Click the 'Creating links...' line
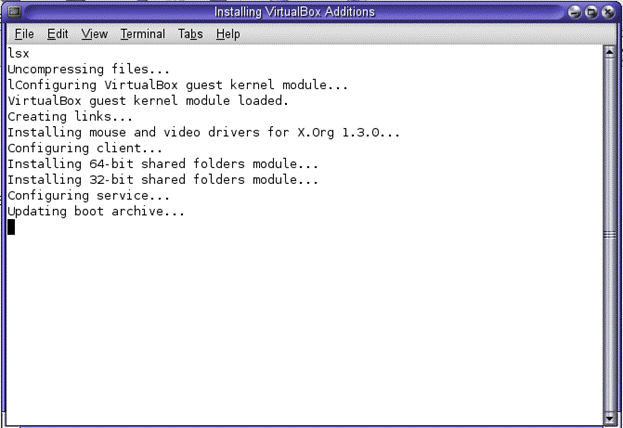623x428 pixels. (x=70, y=116)
